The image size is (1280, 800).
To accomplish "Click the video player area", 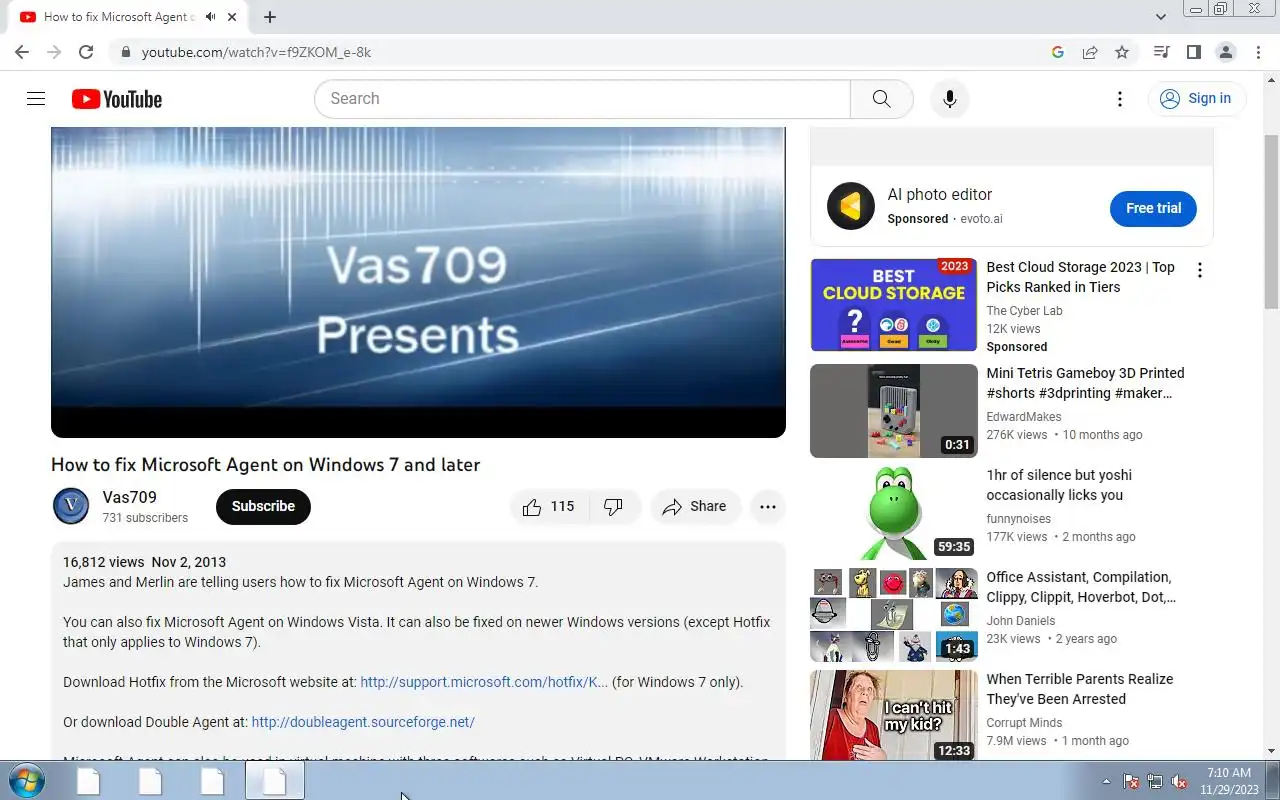I will 418,282.
